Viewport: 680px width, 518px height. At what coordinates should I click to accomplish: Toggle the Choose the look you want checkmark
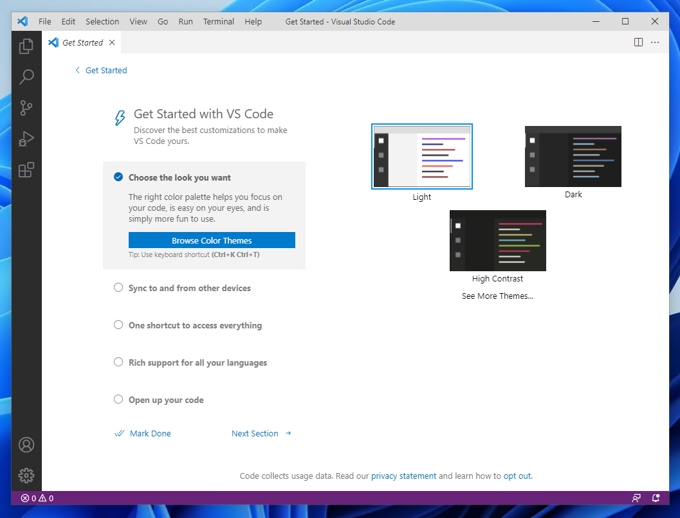(x=118, y=177)
